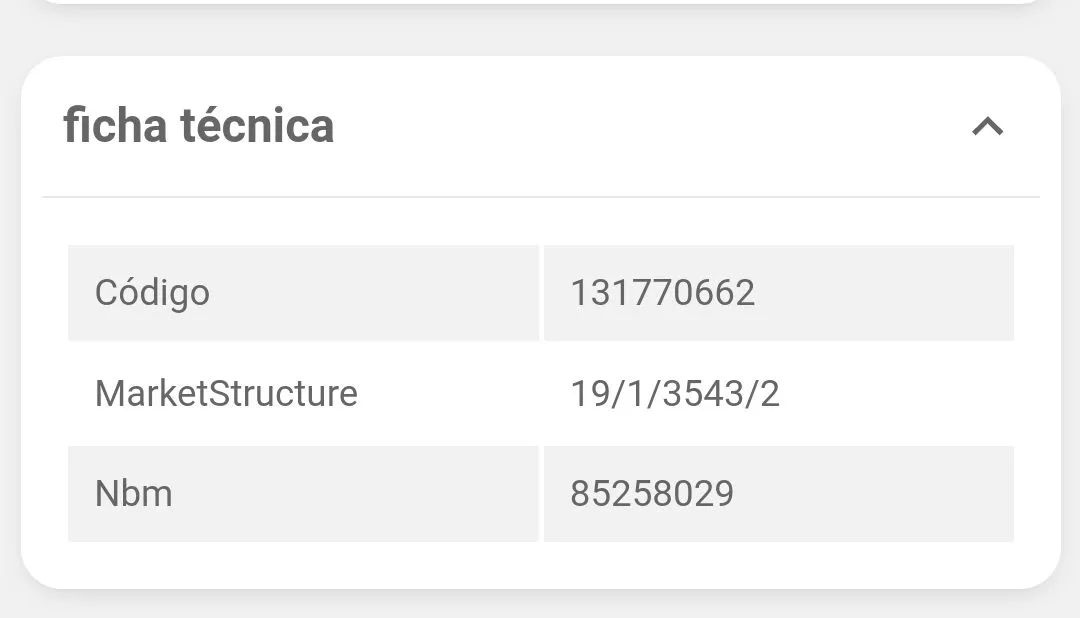
Task: Click the code value 131770662
Action: pyautogui.click(x=662, y=293)
